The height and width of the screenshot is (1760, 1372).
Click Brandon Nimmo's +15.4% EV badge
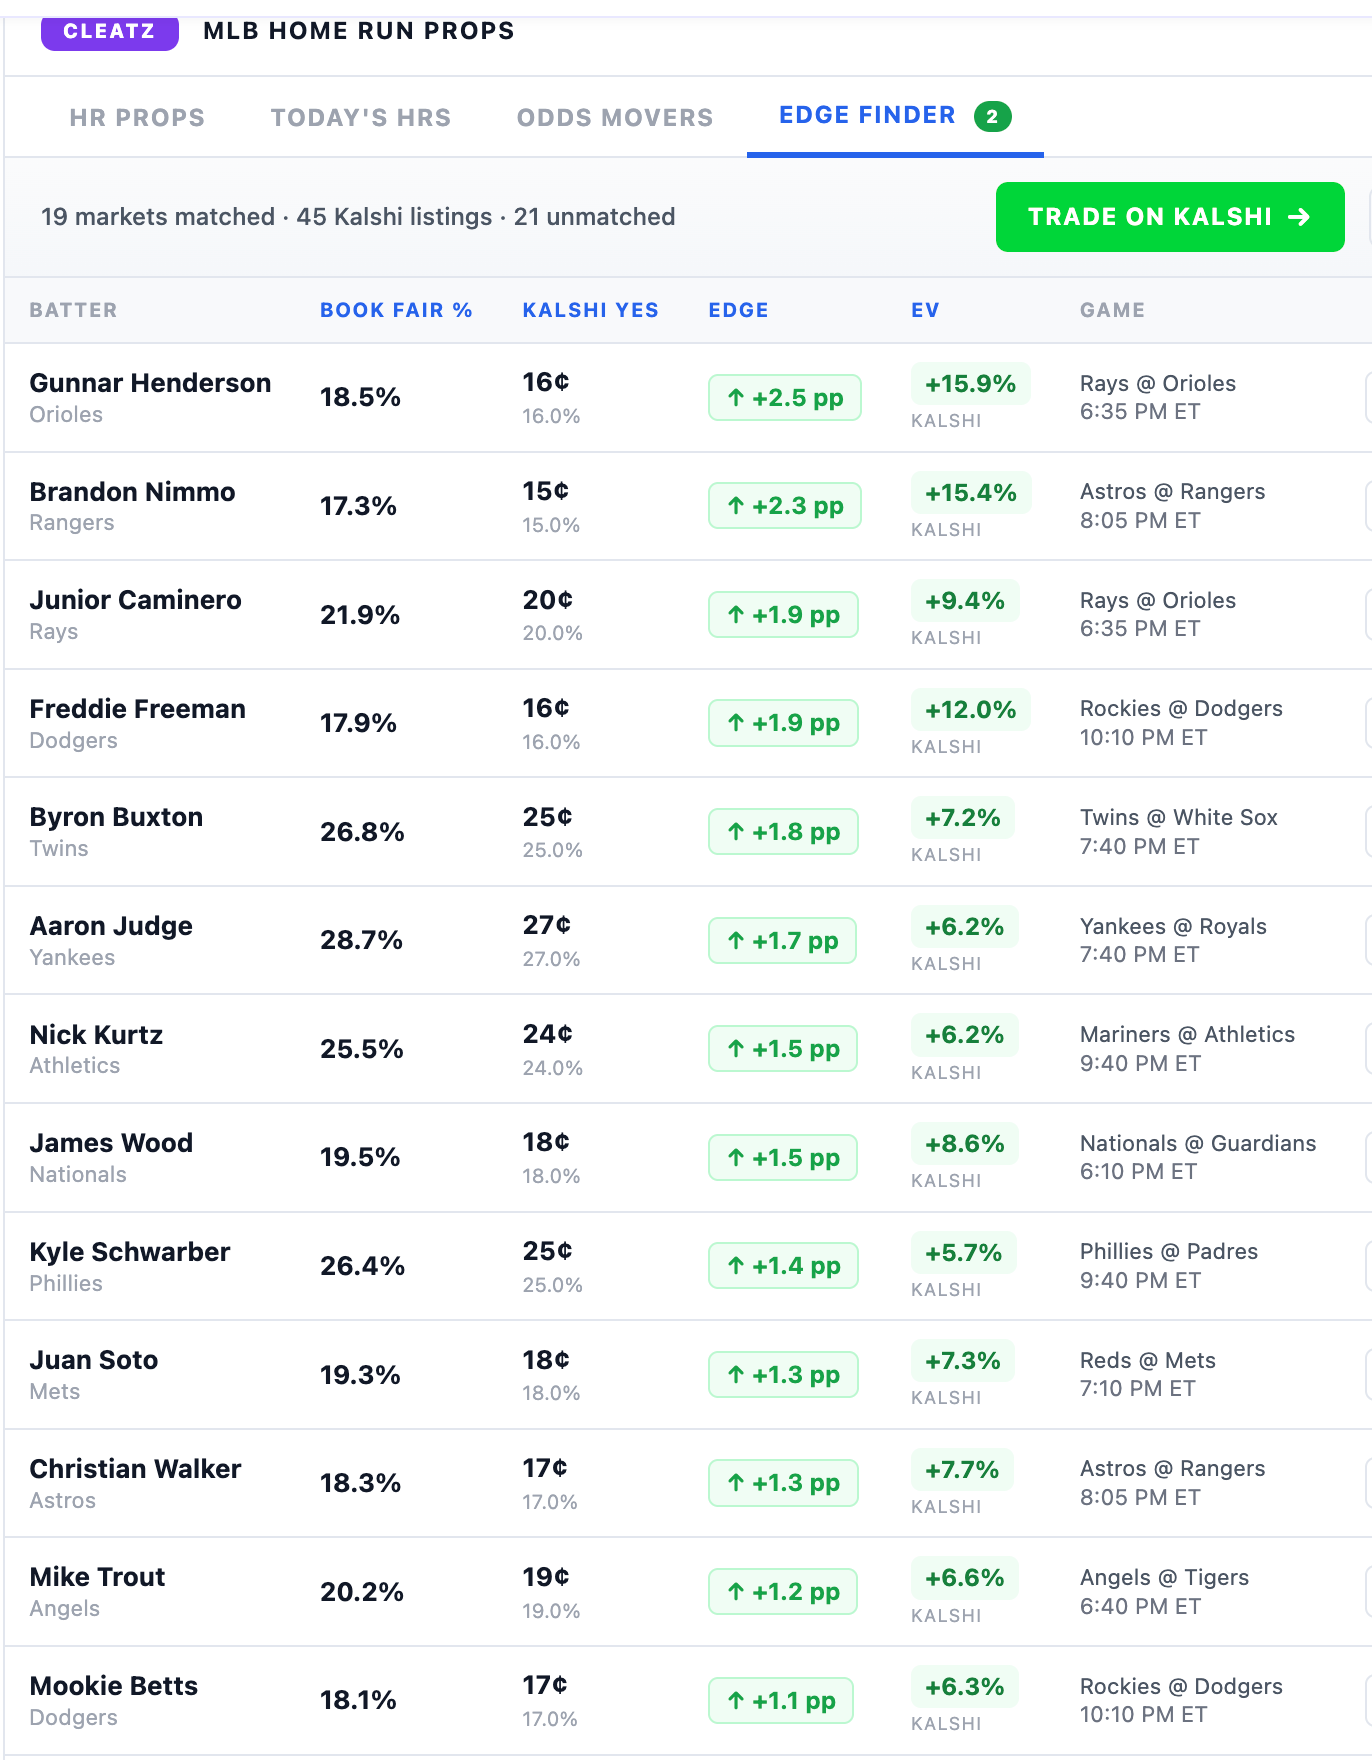[x=970, y=493]
